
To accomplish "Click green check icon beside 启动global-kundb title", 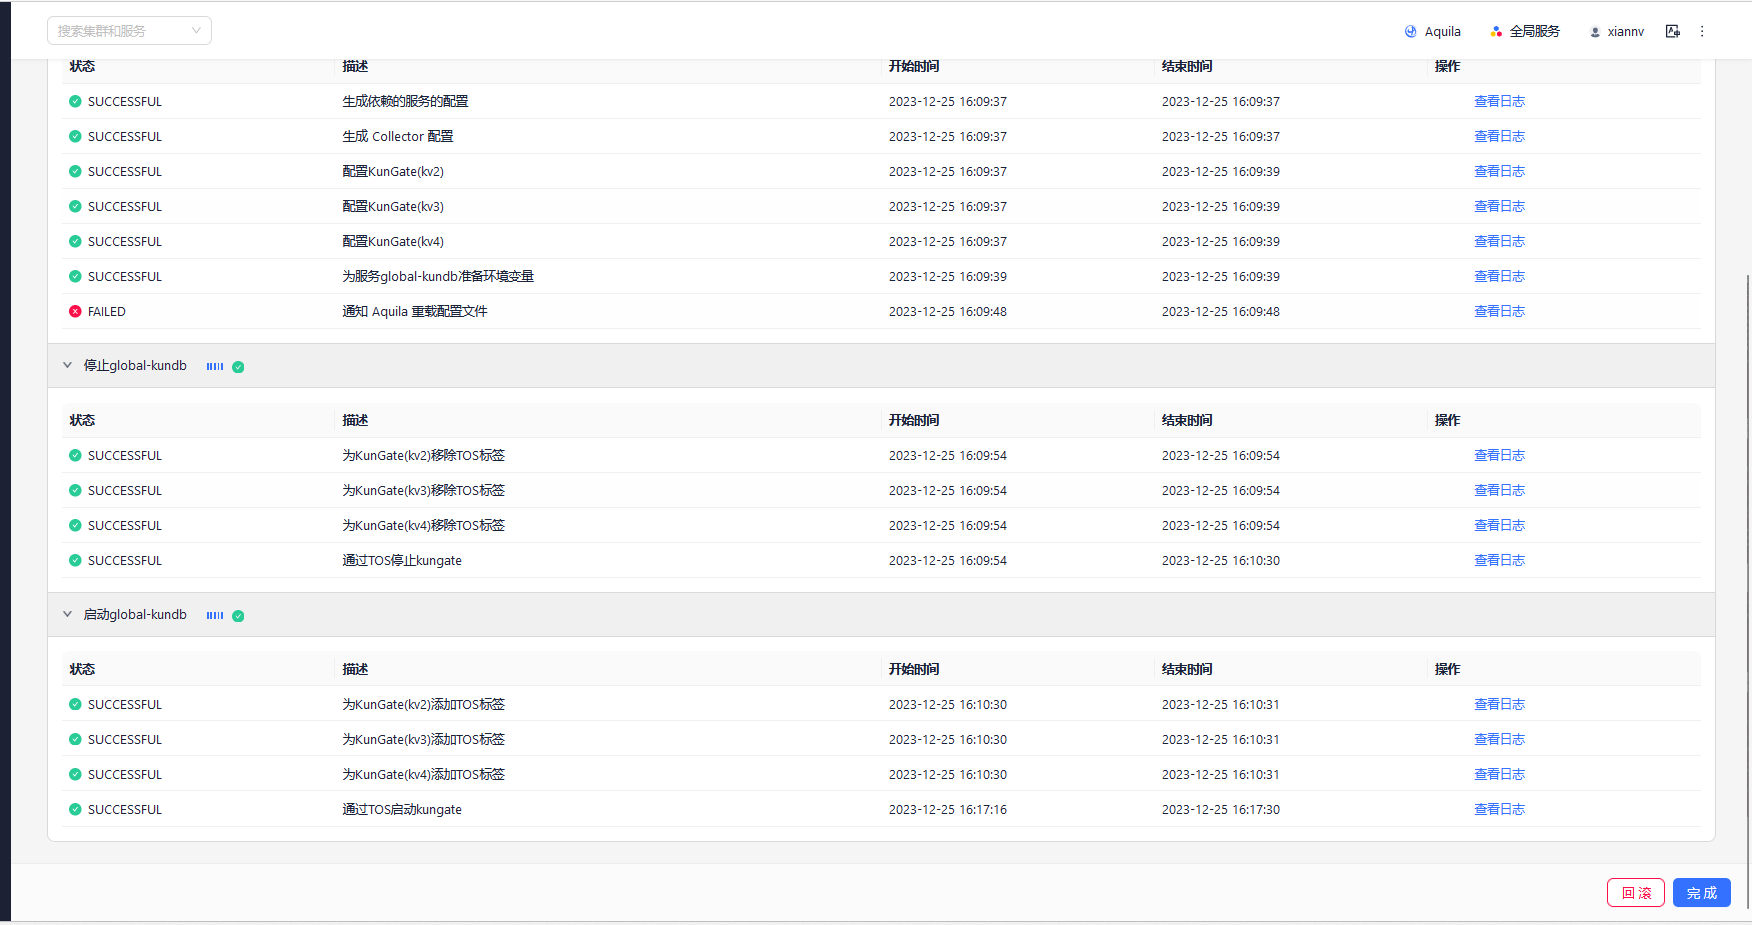I will (237, 615).
